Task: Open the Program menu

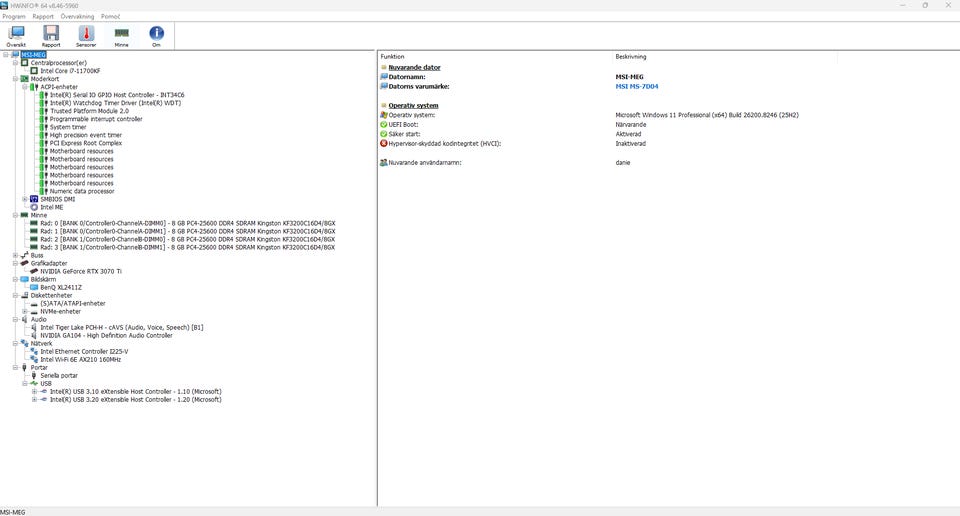Action: coord(14,17)
